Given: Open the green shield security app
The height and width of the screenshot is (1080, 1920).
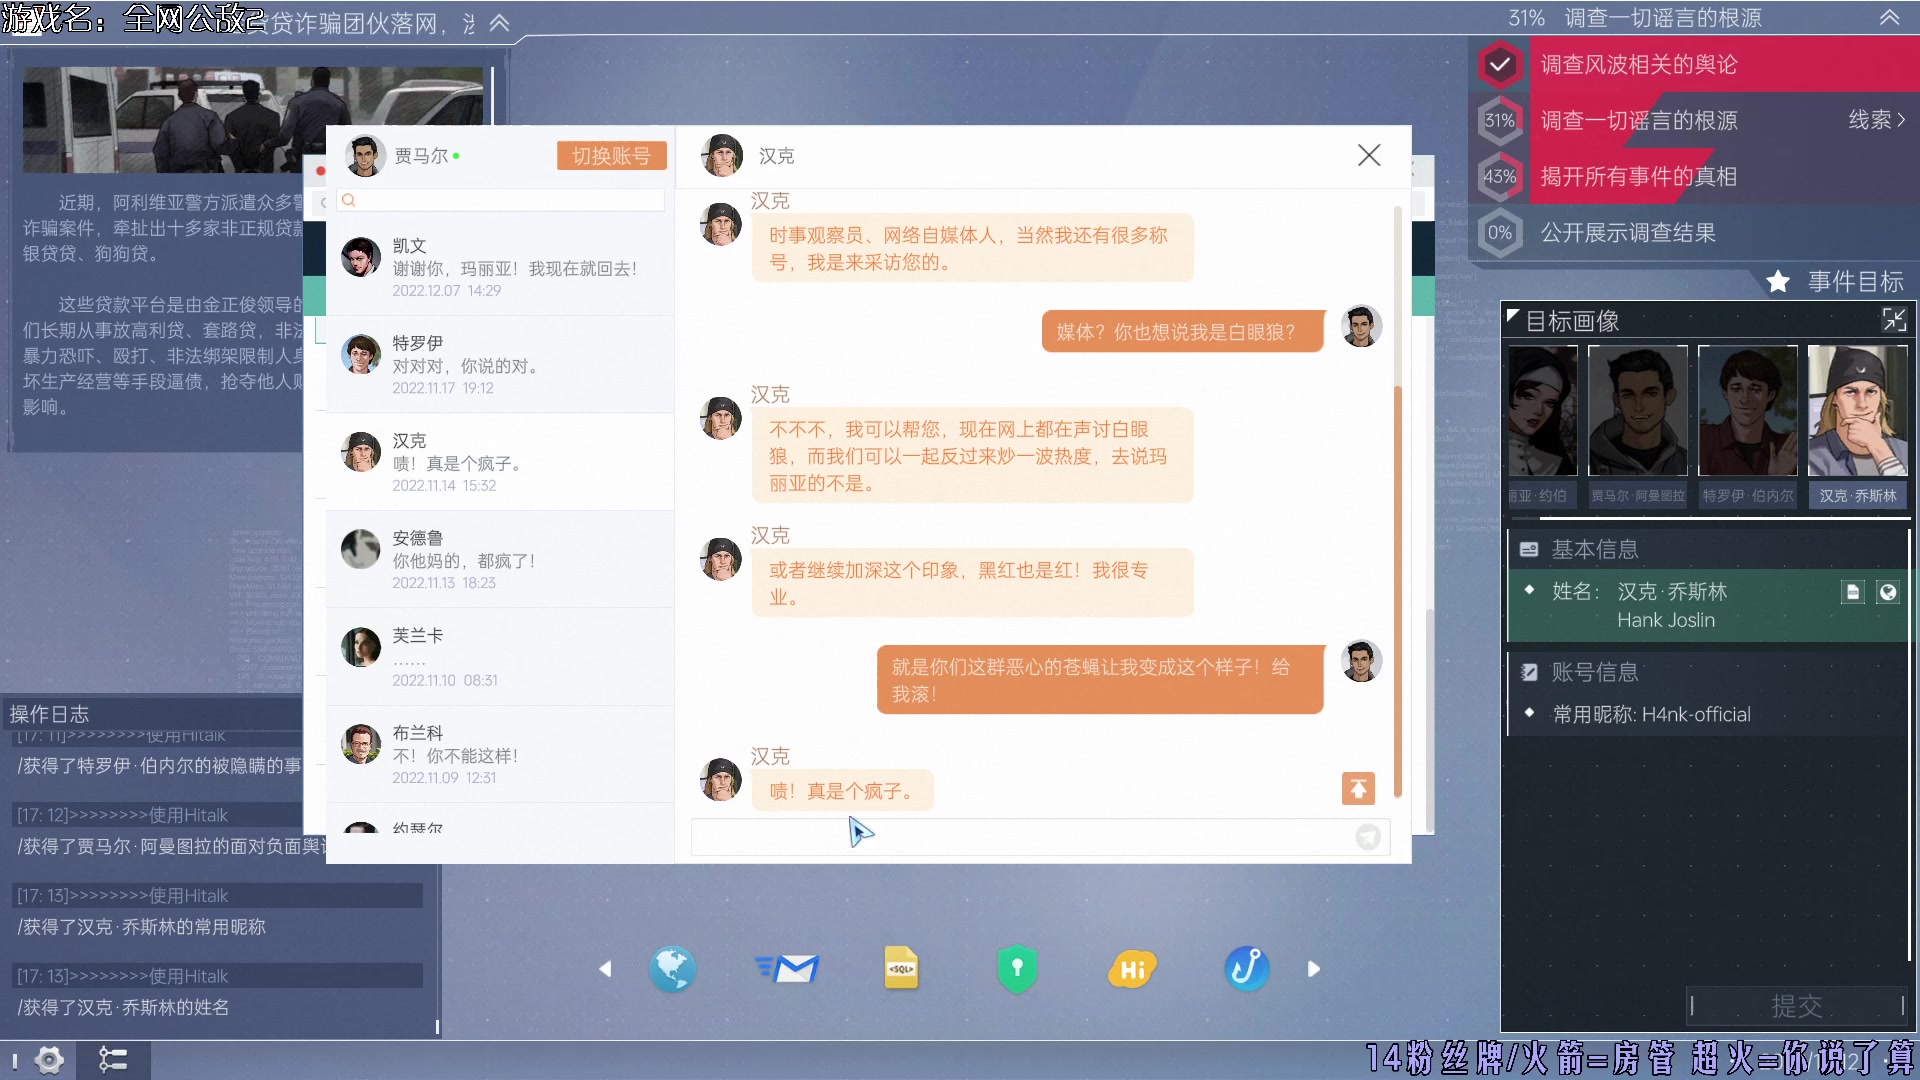Looking at the screenshot, I should [1016, 968].
